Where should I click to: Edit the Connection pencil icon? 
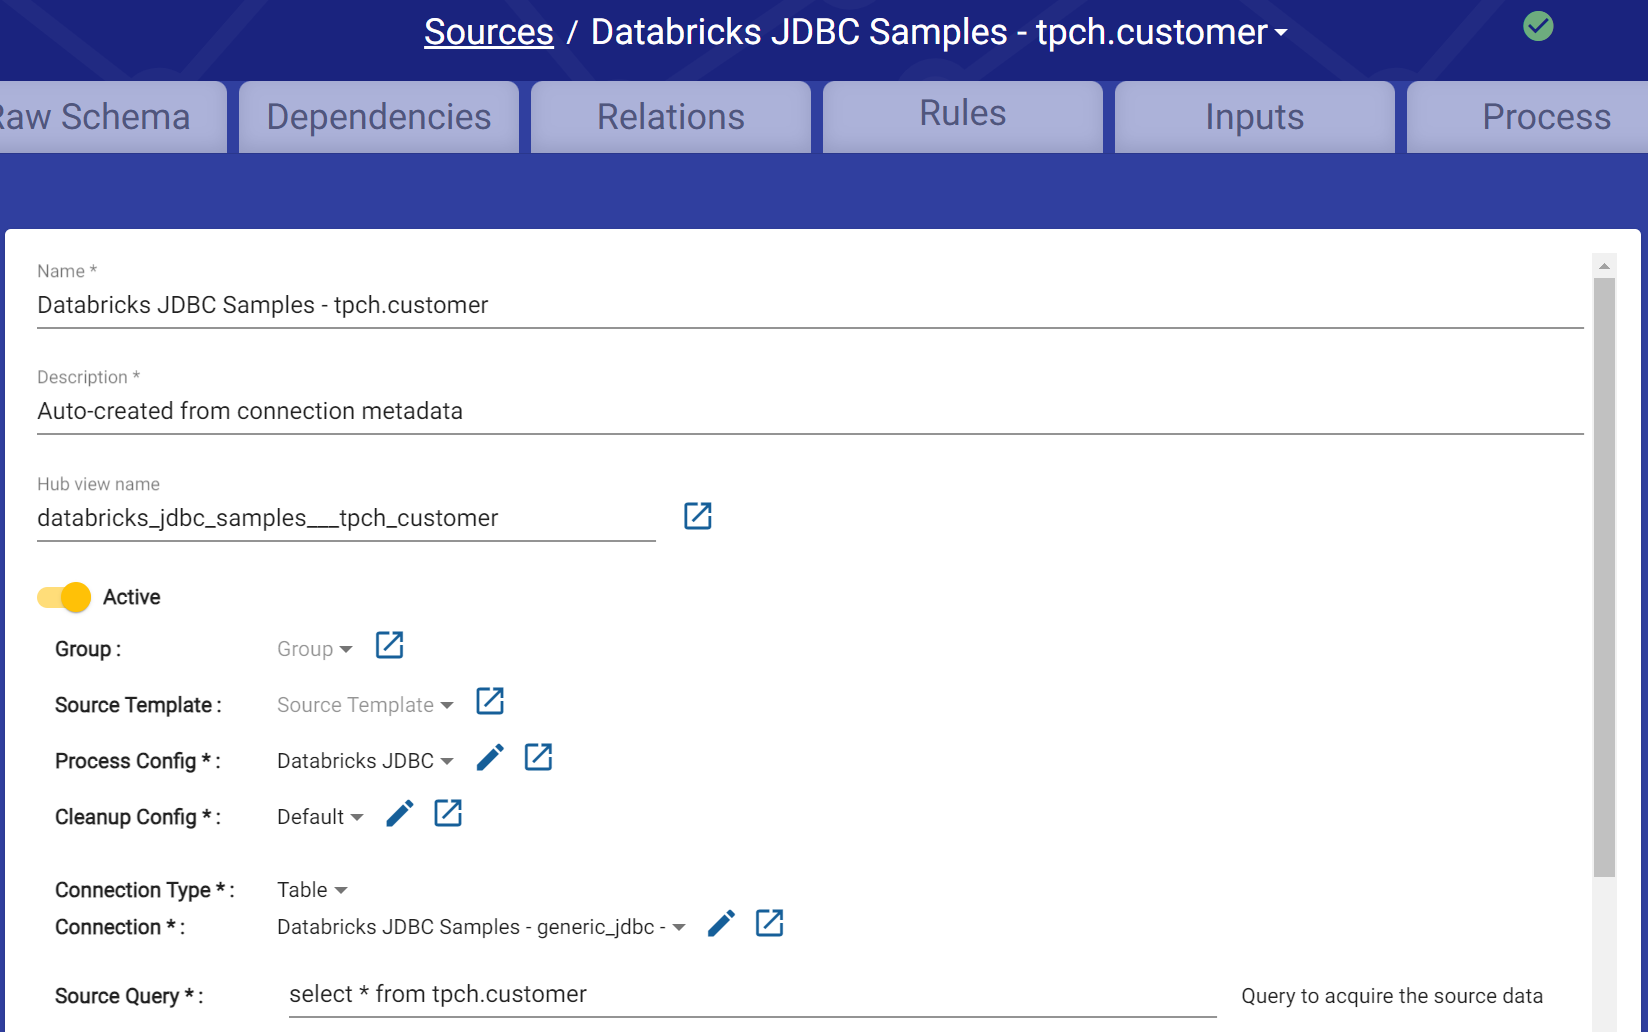[x=721, y=924]
